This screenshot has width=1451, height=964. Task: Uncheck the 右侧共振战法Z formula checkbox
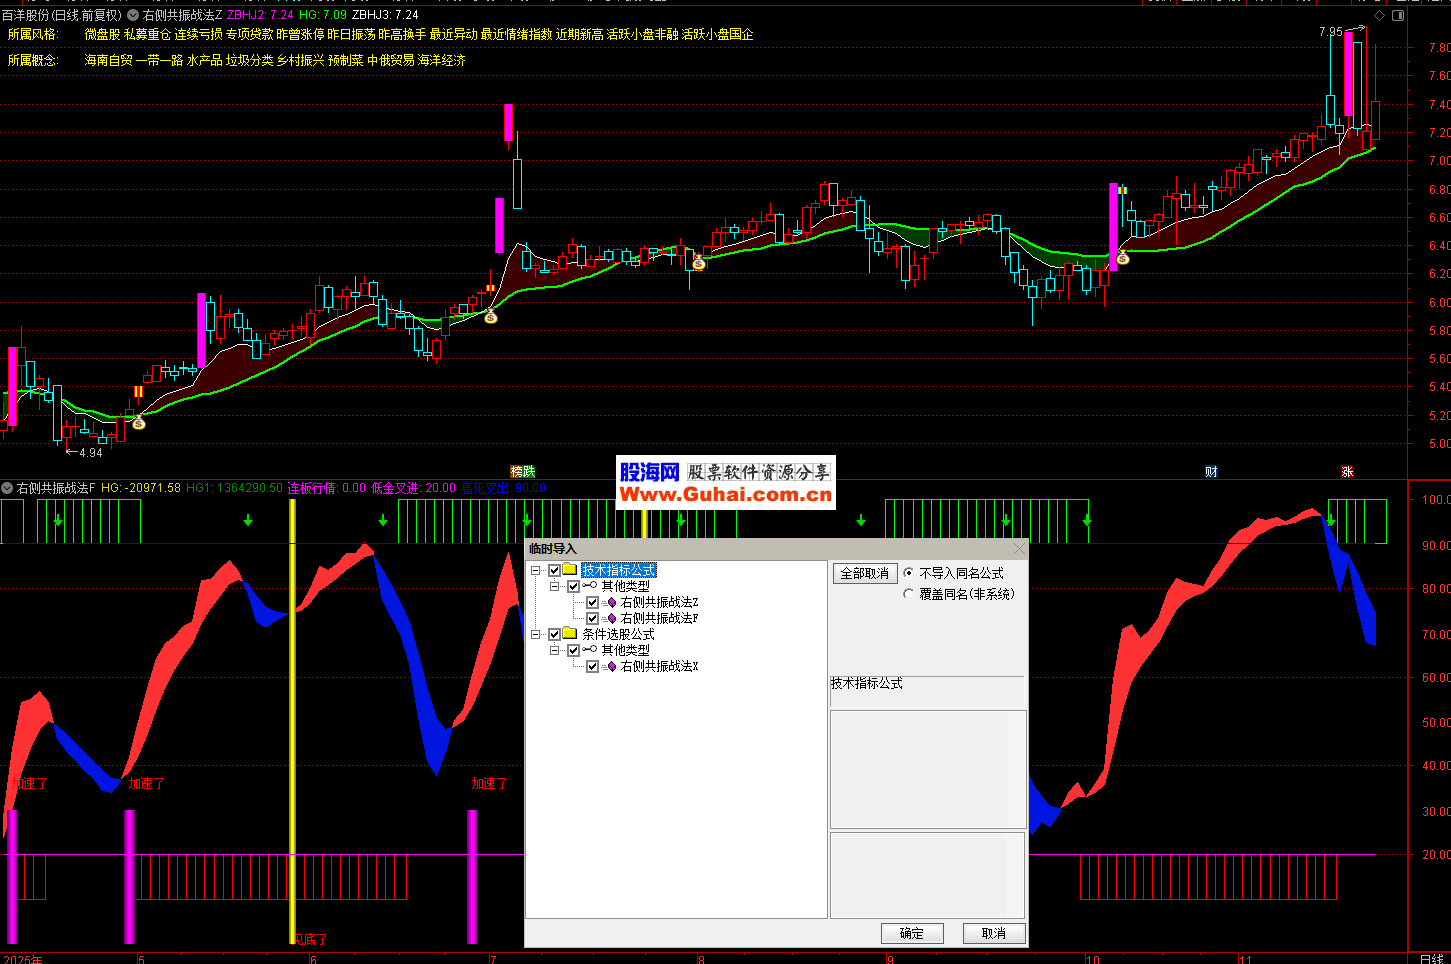click(592, 603)
